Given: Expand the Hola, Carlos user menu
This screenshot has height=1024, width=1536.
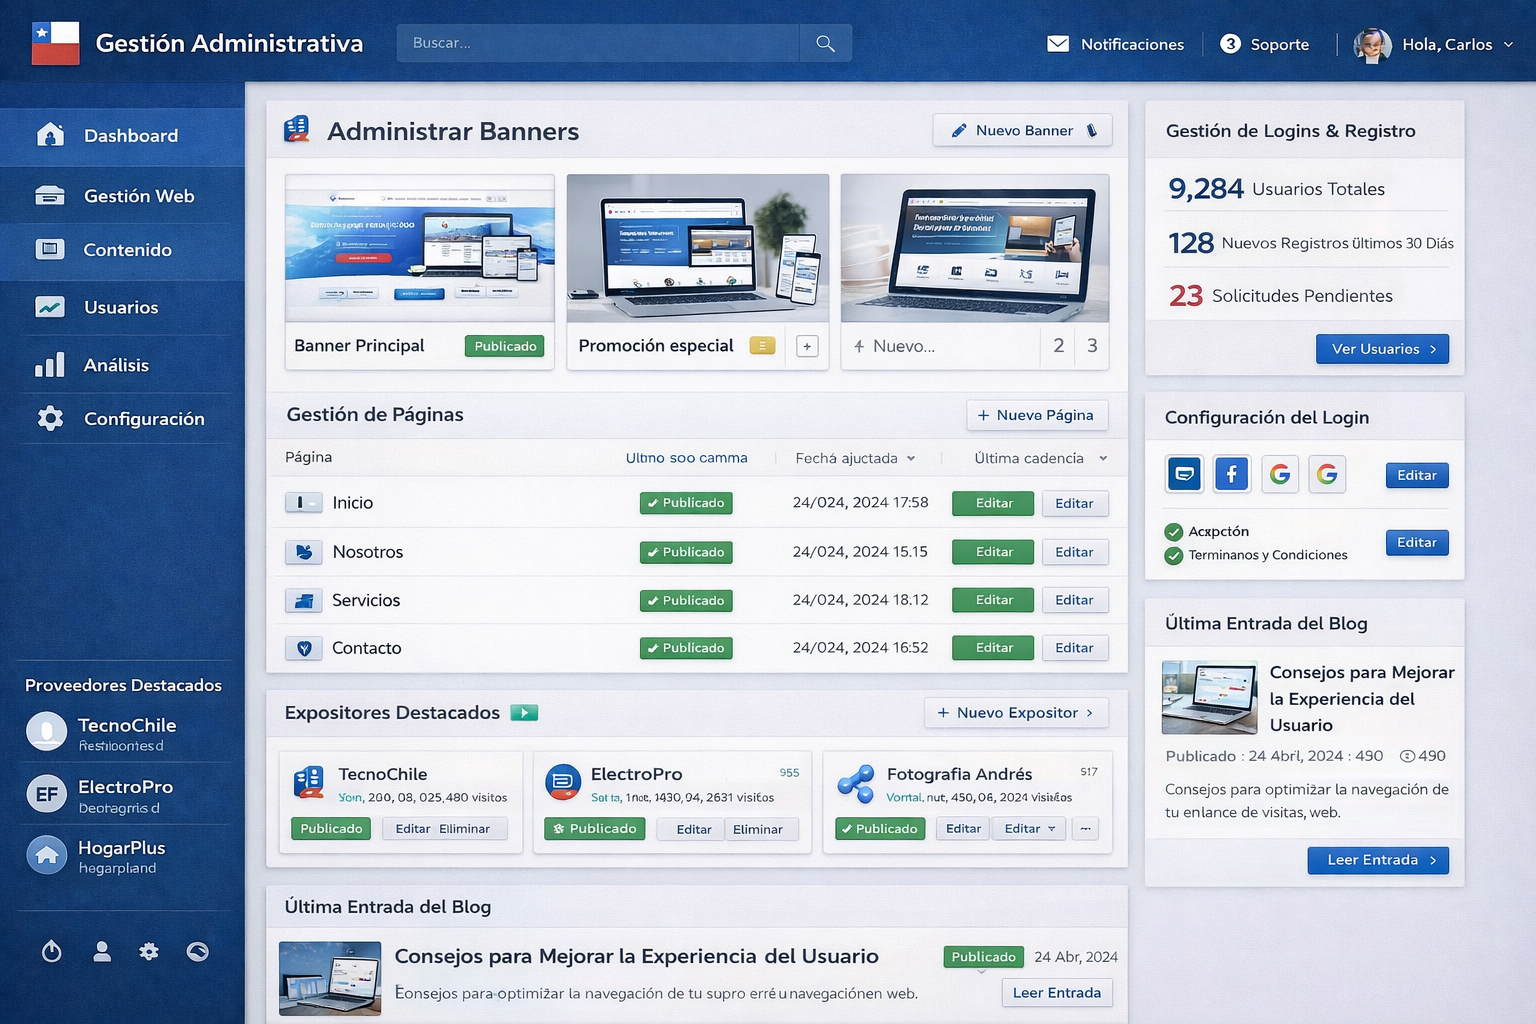Looking at the screenshot, I should click(x=1508, y=44).
